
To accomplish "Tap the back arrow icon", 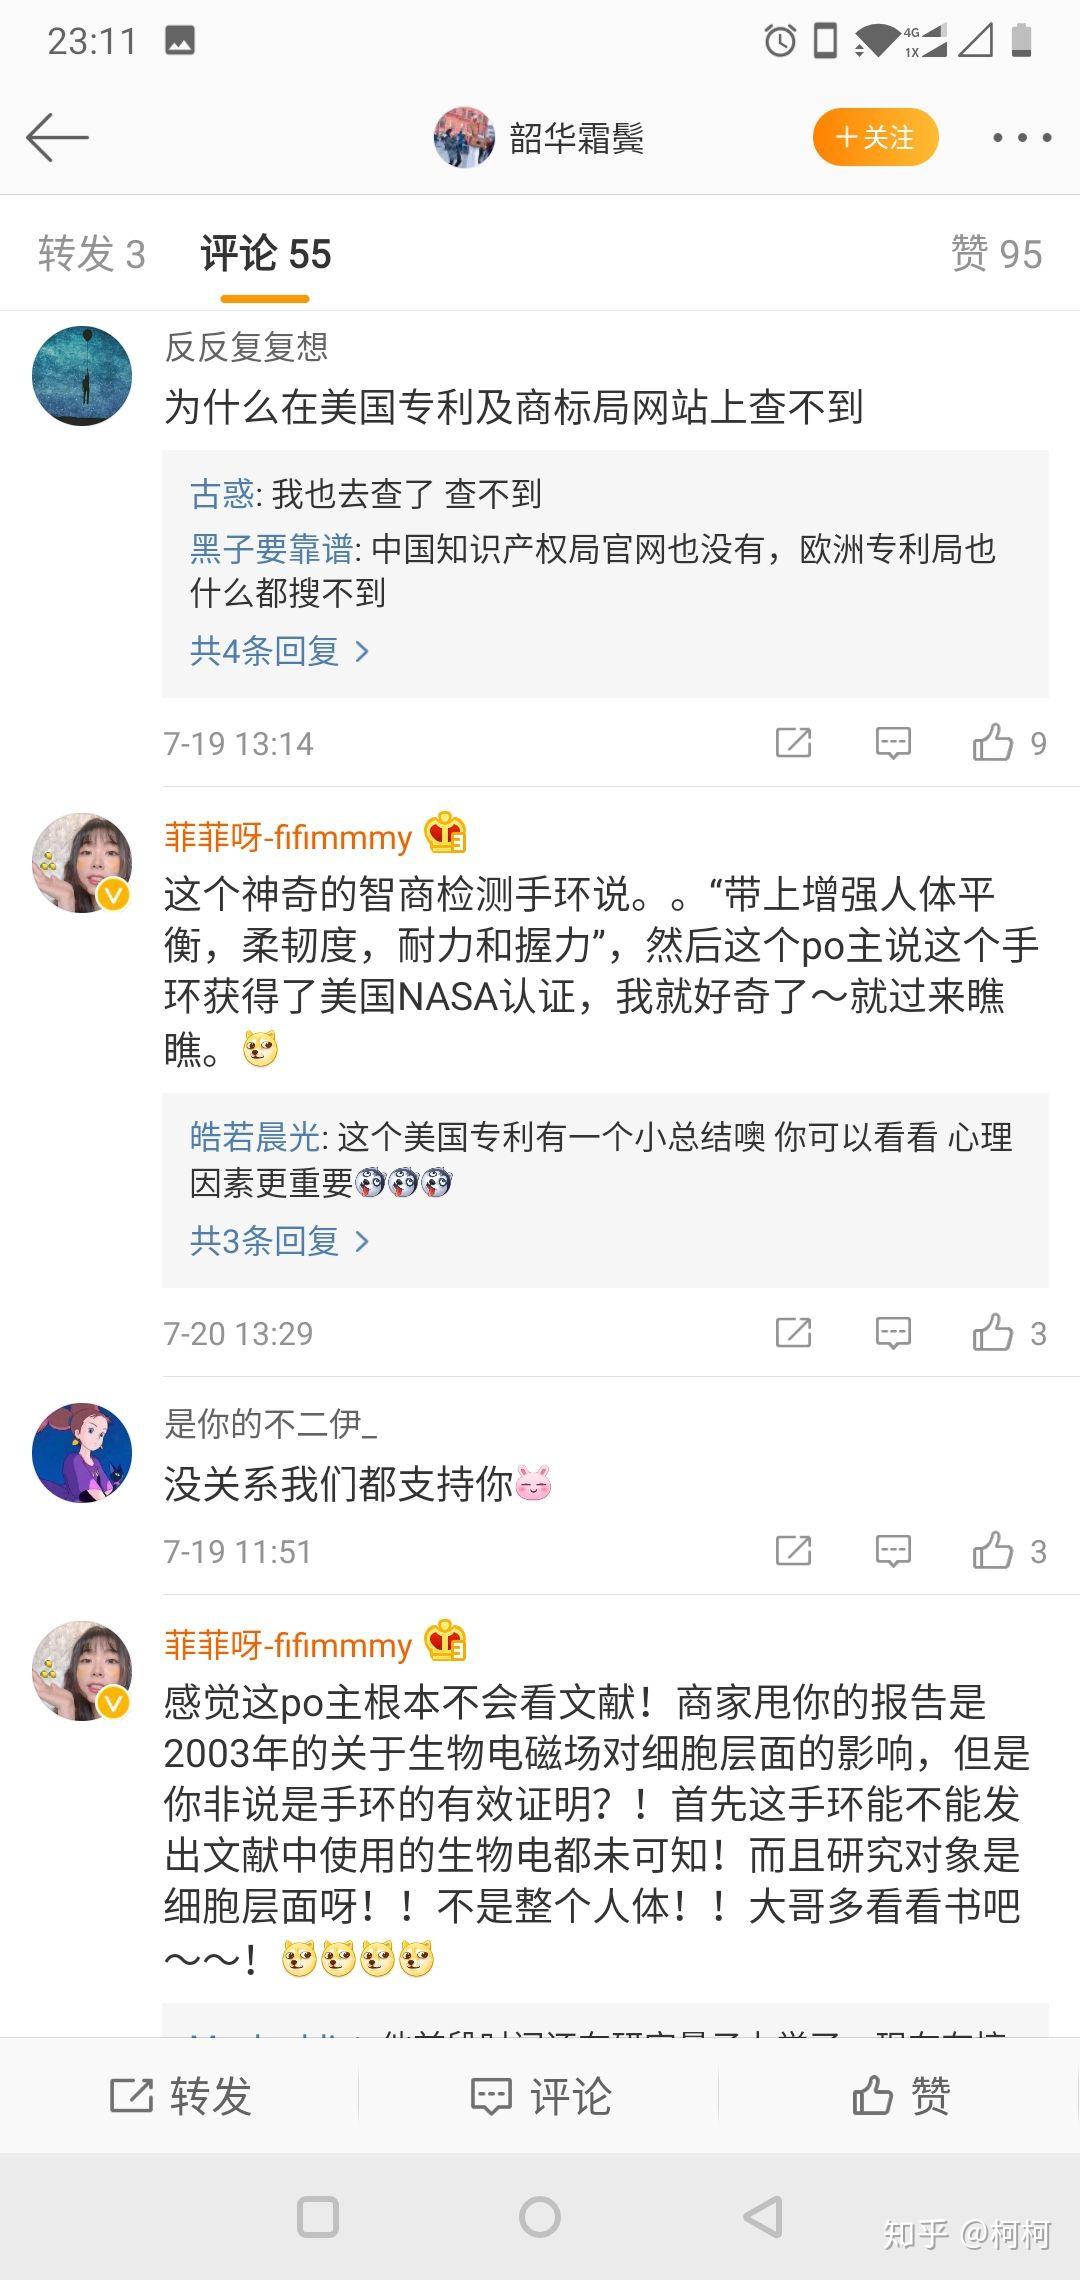I will point(57,137).
